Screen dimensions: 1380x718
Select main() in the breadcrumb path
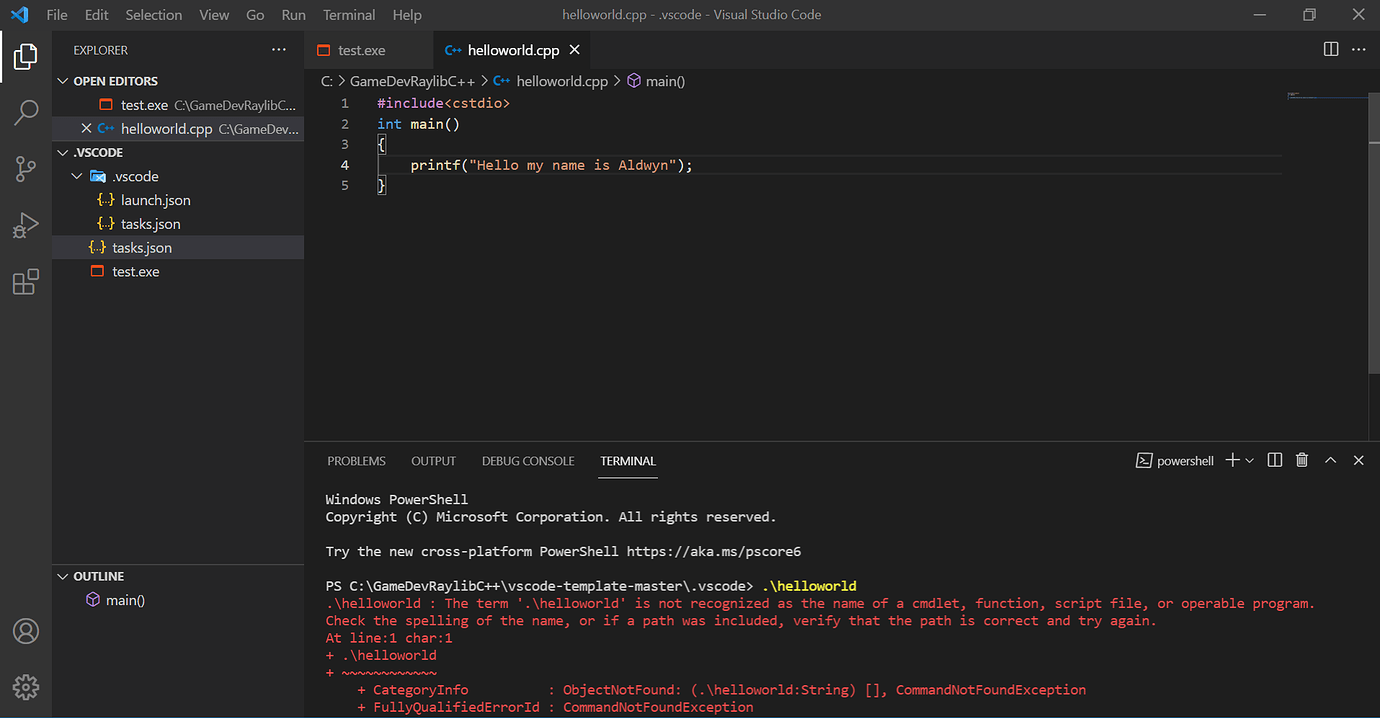point(665,82)
